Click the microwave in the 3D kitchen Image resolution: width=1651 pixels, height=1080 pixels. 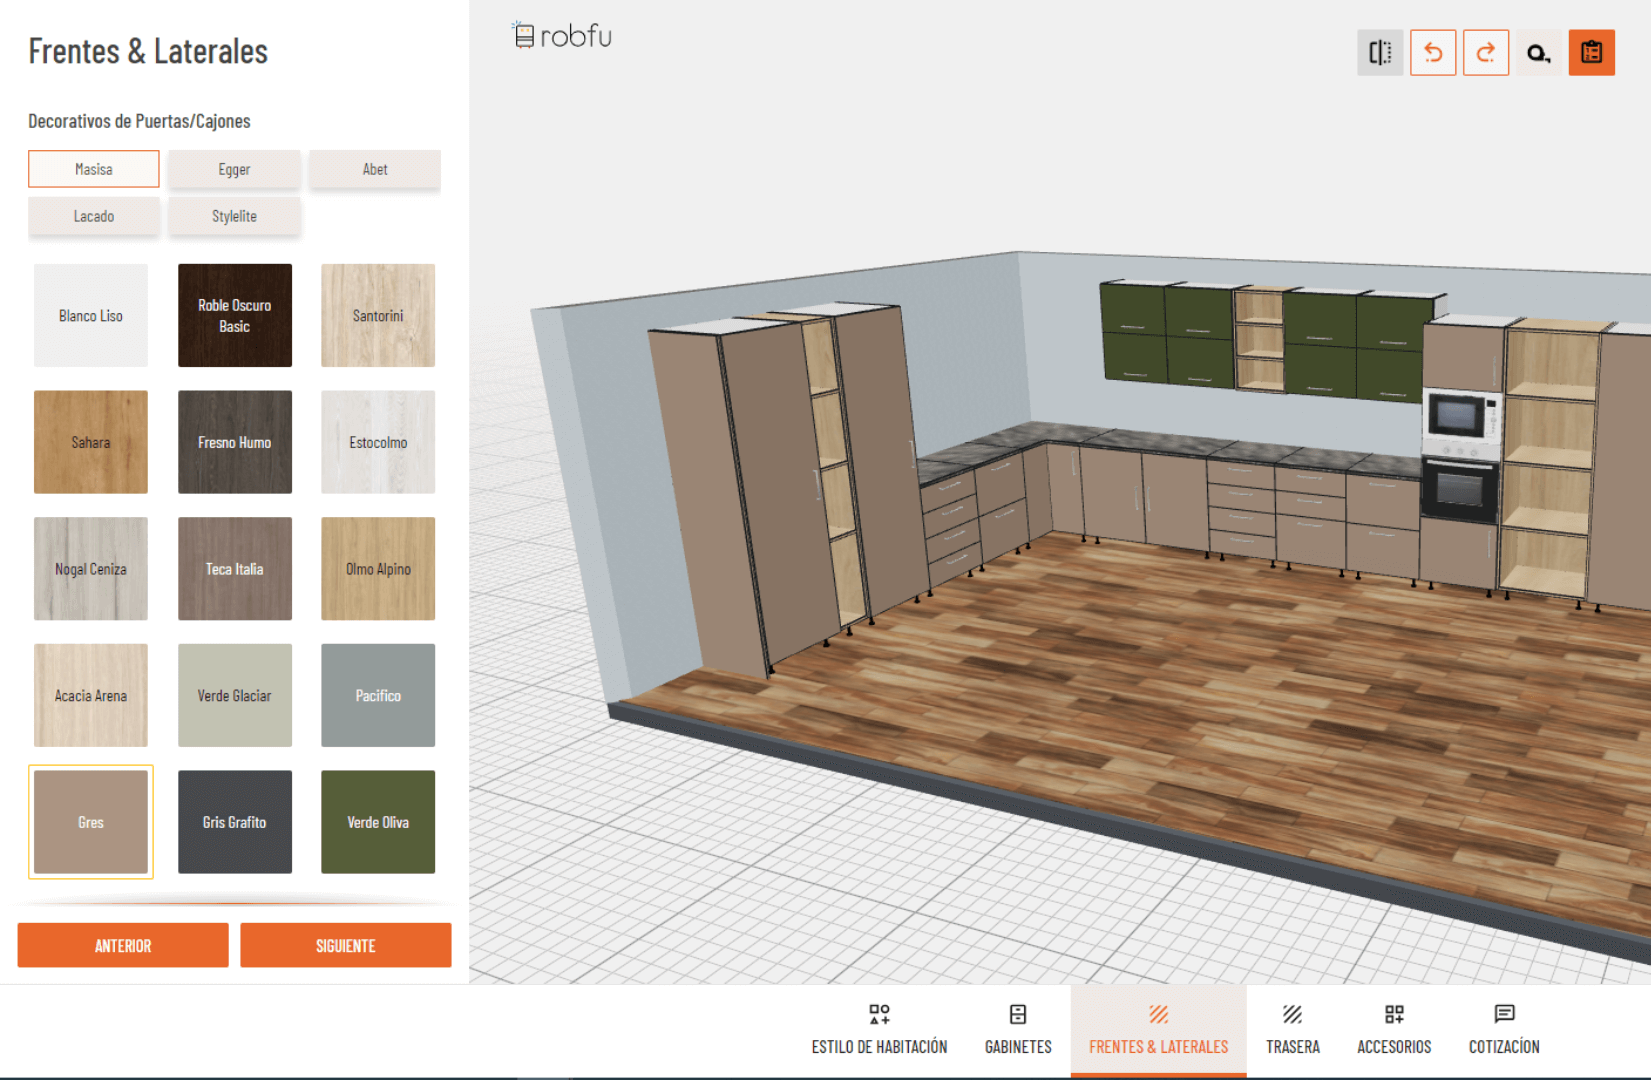point(1460,415)
